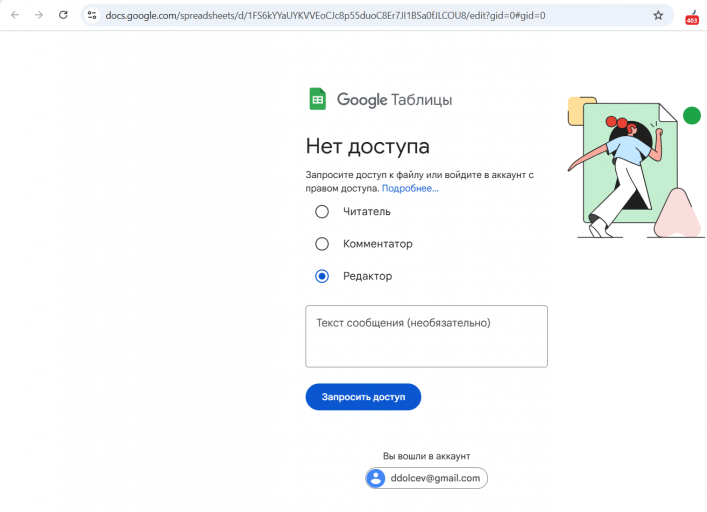Go back with the browser back arrow
Image resolution: width=707 pixels, height=512 pixels.
[x=15, y=15]
